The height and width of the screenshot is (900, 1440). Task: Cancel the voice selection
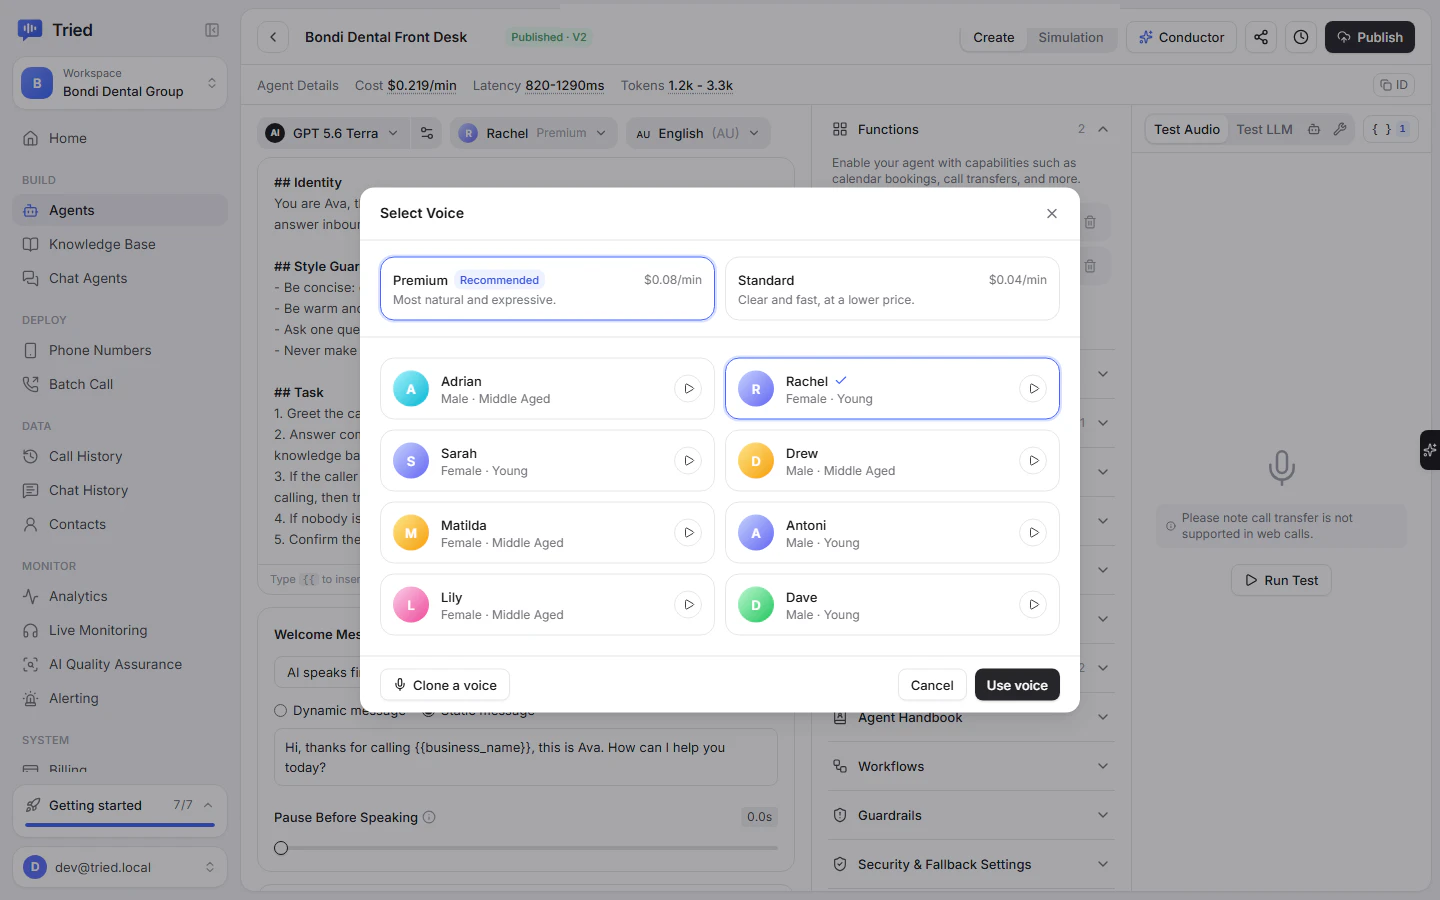932,685
